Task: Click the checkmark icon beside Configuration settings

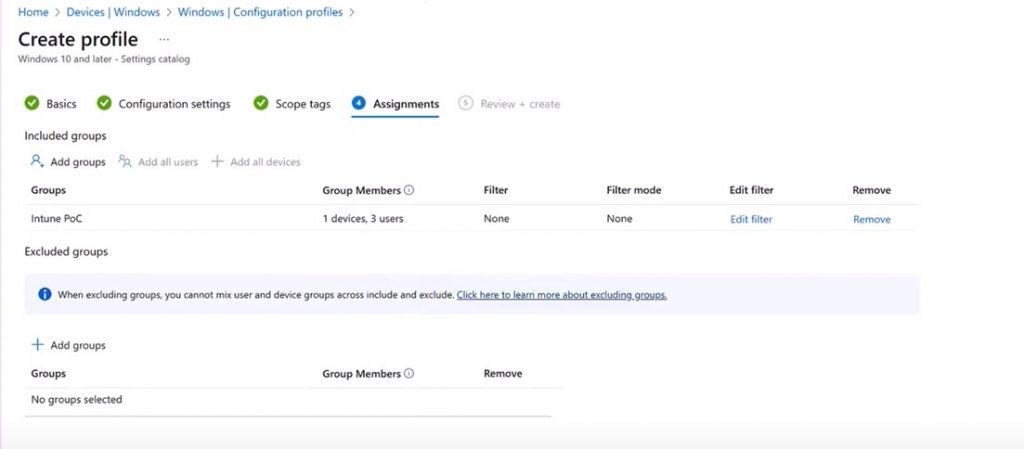Action: (x=103, y=103)
